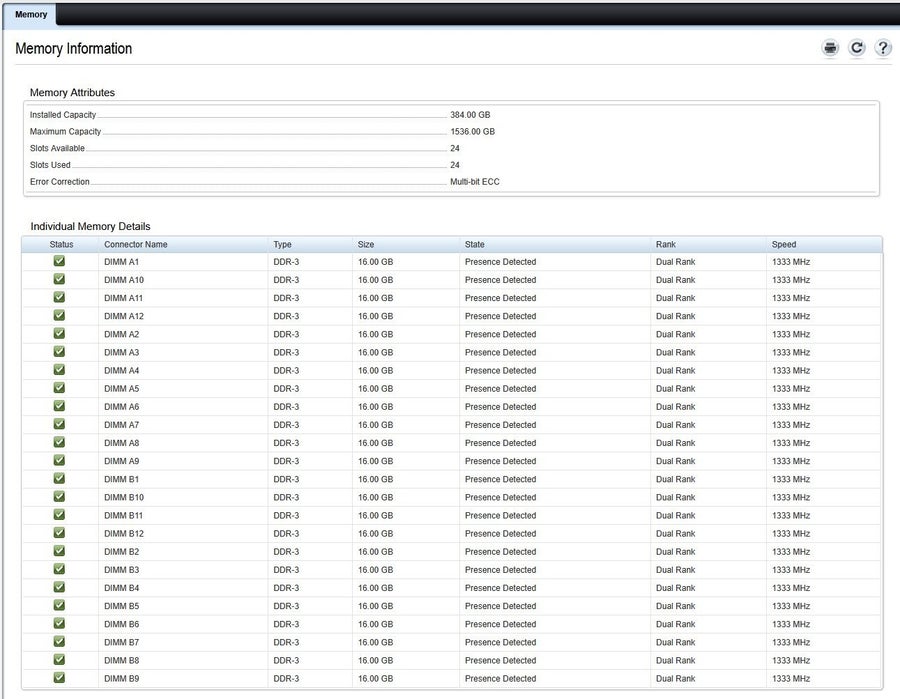Click the green status icon for DIMM B9
The width and height of the screenshot is (900, 699).
coord(59,678)
